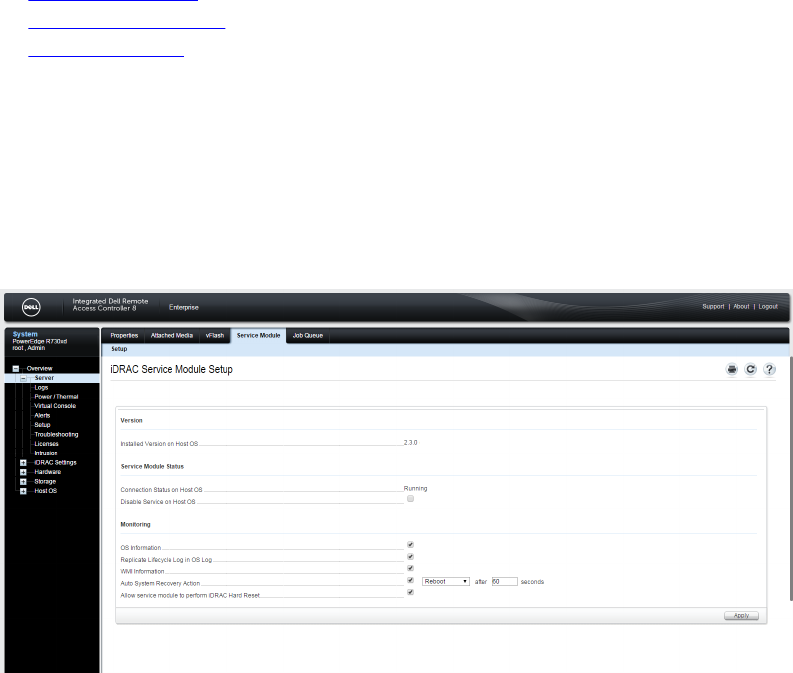Open the About link
This screenshot has width=793, height=673.
[x=741, y=306]
